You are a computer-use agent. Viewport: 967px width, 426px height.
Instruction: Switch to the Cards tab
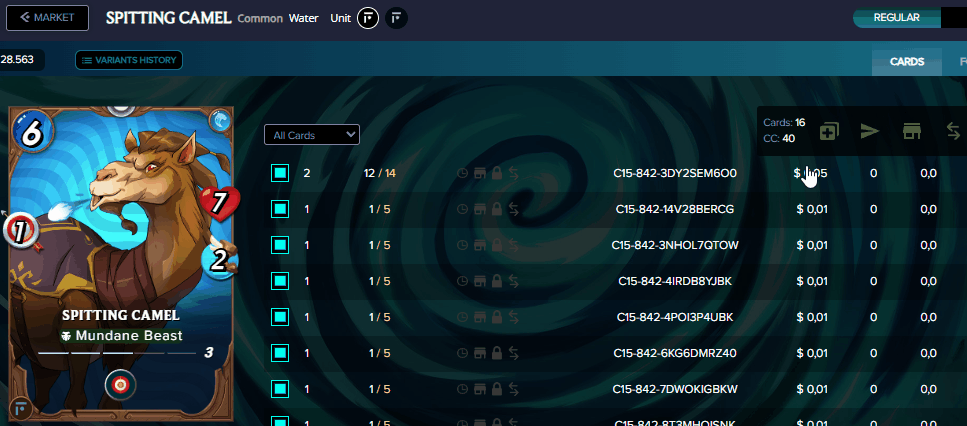point(907,62)
